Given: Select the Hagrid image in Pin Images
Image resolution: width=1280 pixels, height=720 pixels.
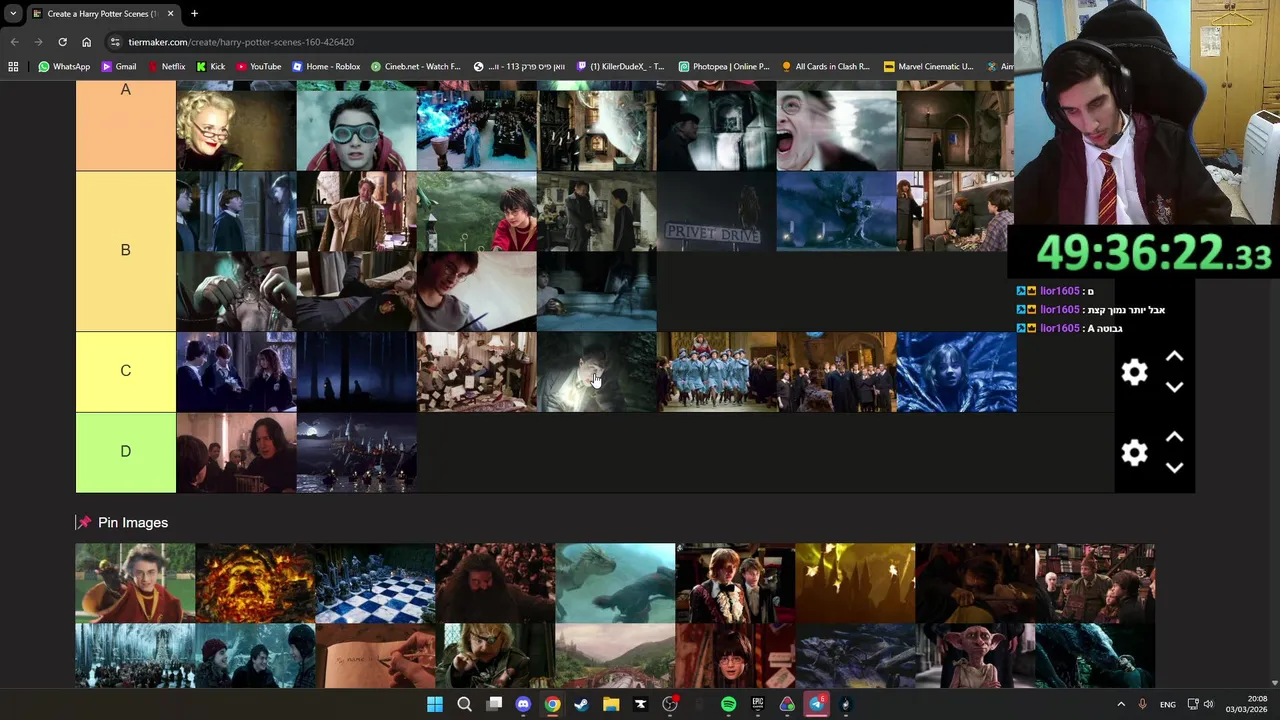Looking at the screenshot, I should click(495, 583).
